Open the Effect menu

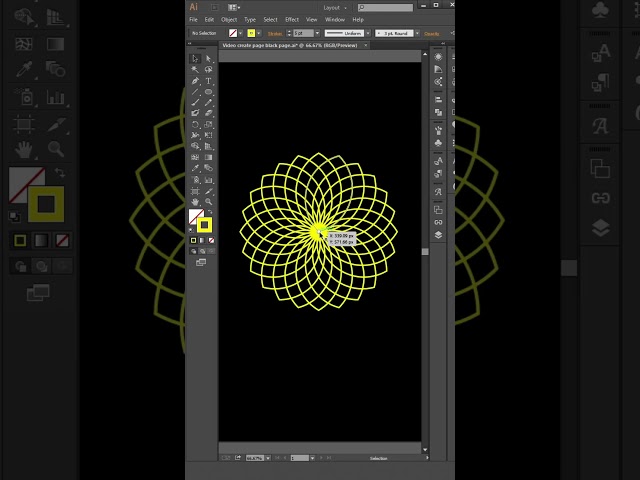[292, 20]
